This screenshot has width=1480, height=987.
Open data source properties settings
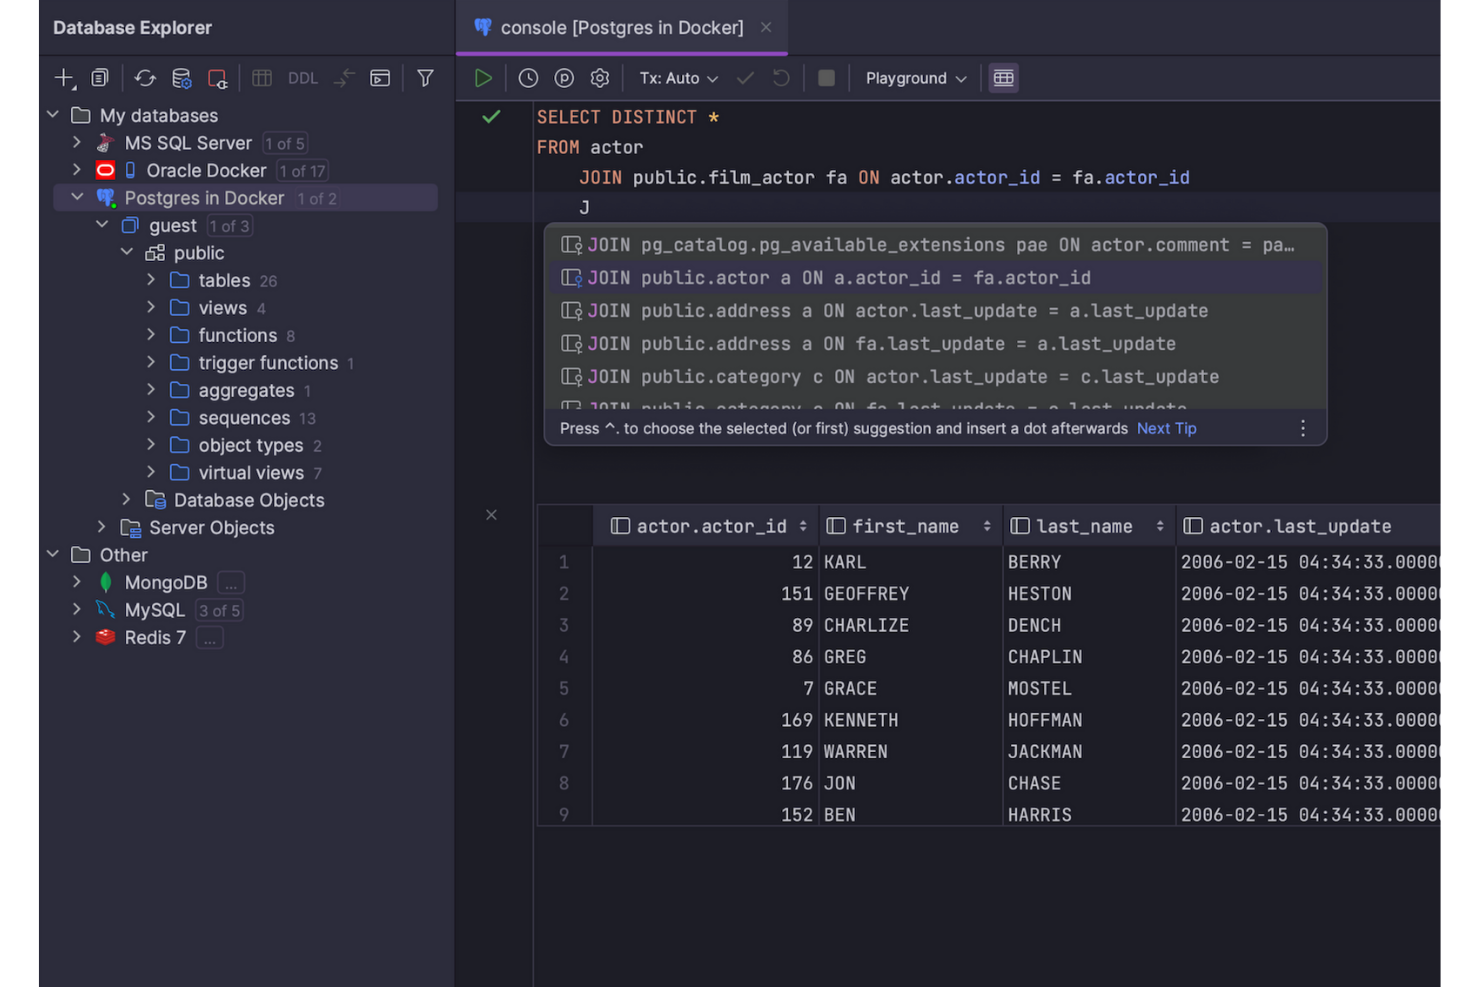181,77
